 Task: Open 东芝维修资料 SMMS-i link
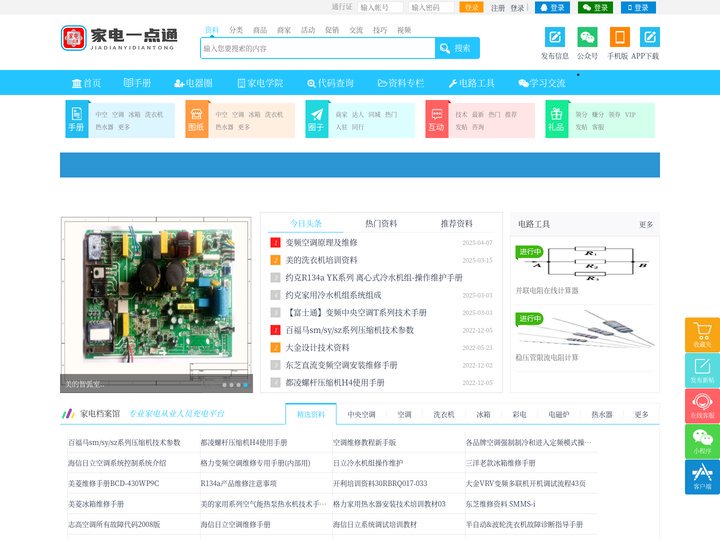coord(500,504)
